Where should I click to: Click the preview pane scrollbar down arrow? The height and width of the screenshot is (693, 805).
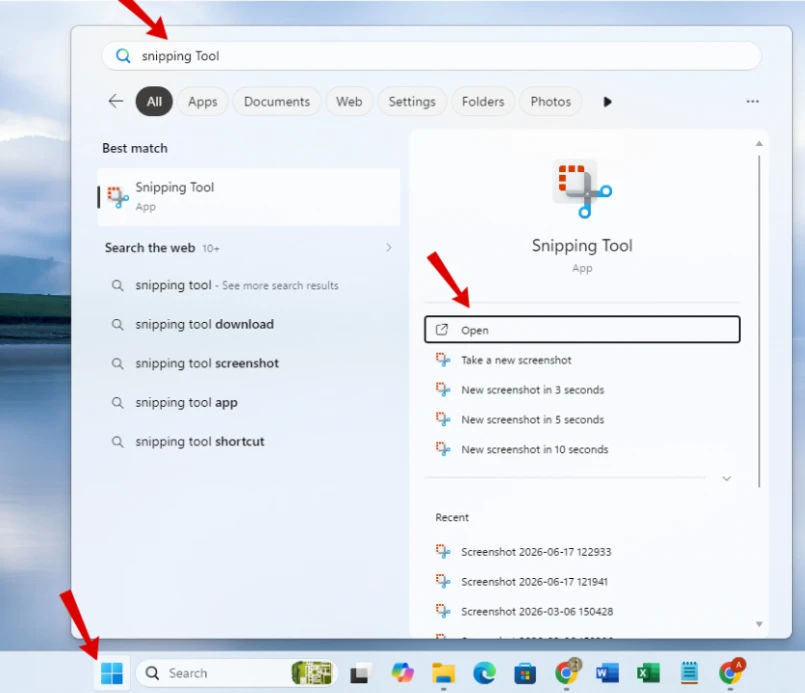(x=759, y=624)
